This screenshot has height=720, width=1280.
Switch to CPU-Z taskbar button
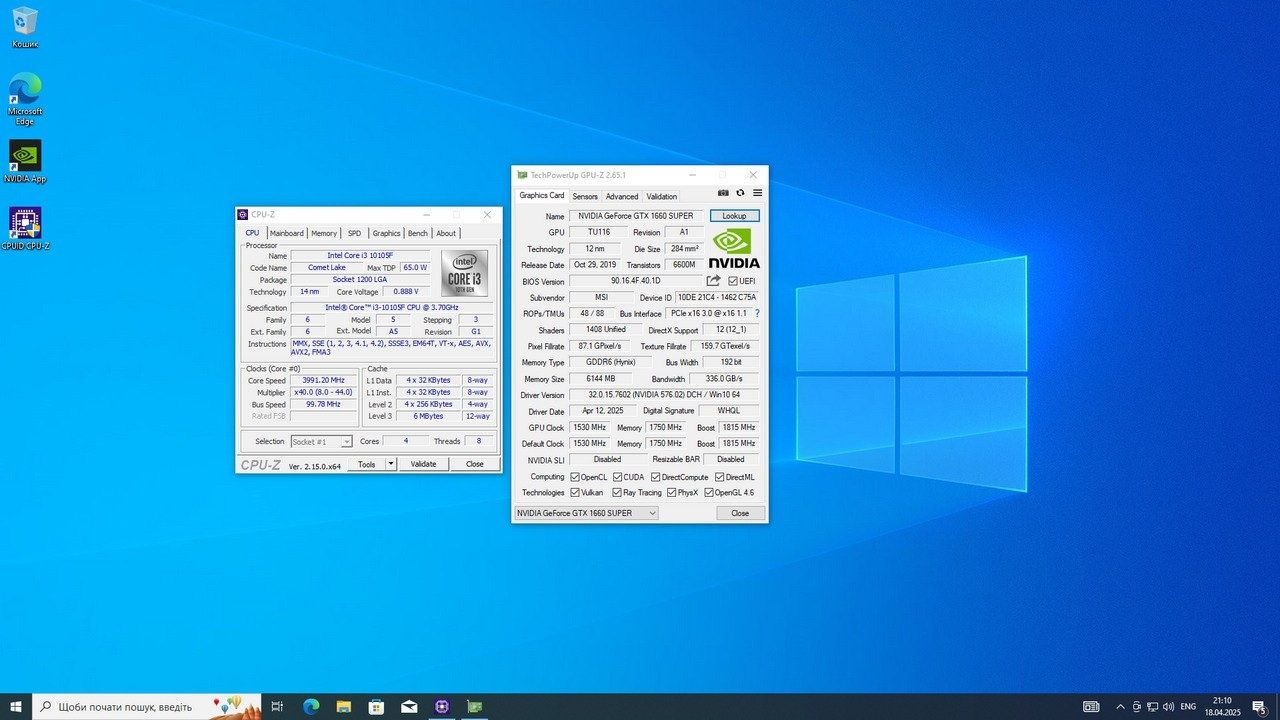click(442, 706)
